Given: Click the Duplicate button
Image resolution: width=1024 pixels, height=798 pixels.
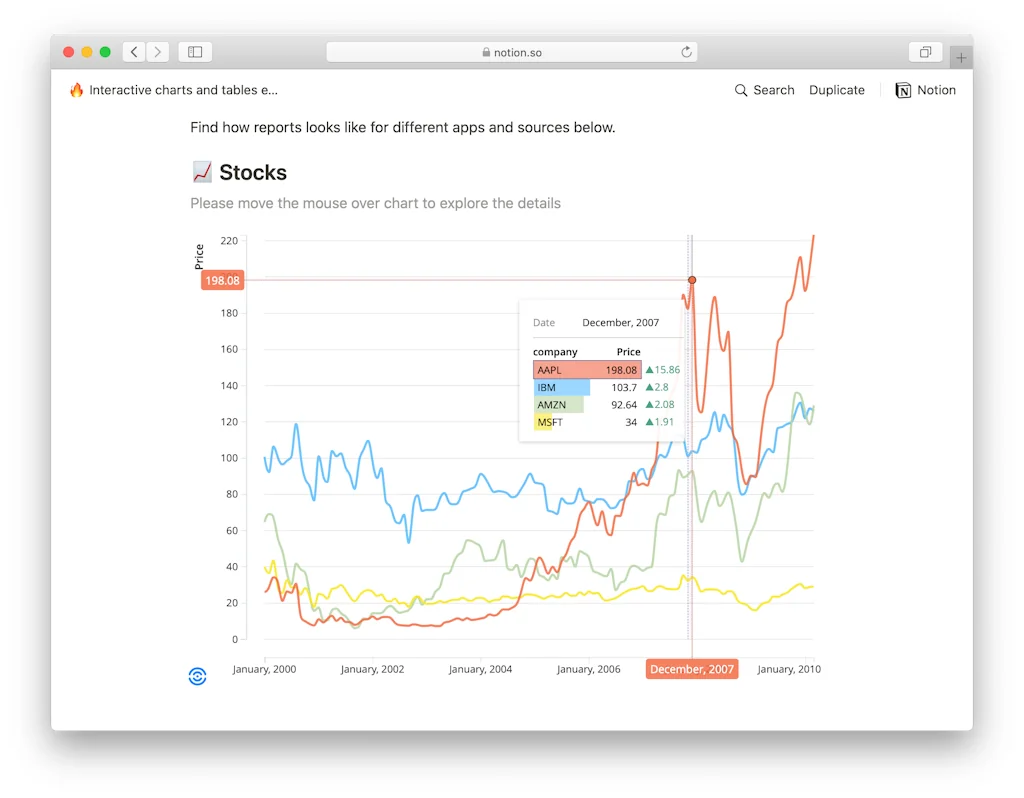Looking at the screenshot, I should pos(837,90).
